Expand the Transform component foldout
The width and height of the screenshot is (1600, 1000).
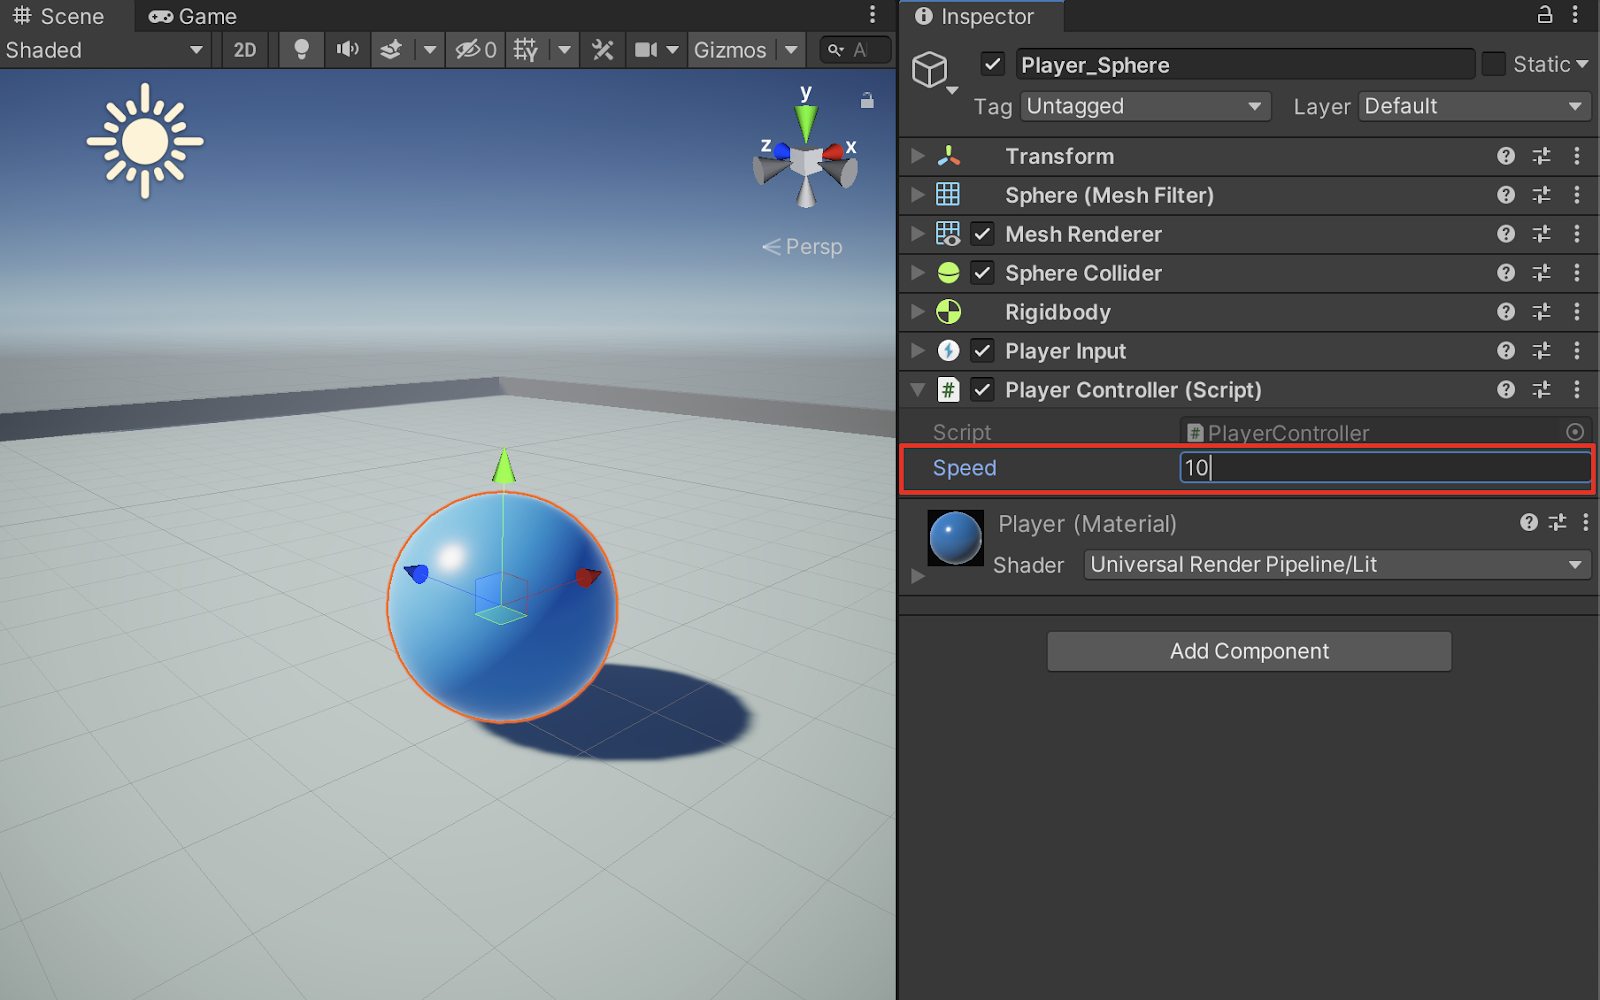click(918, 156)
